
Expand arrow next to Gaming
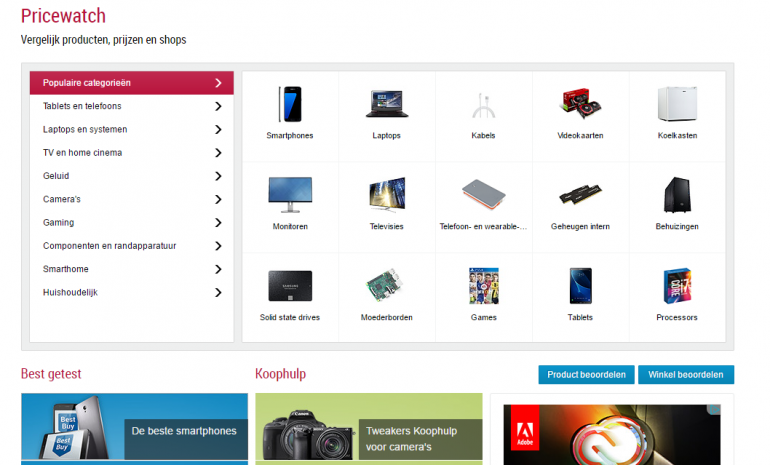click(219, 222)
